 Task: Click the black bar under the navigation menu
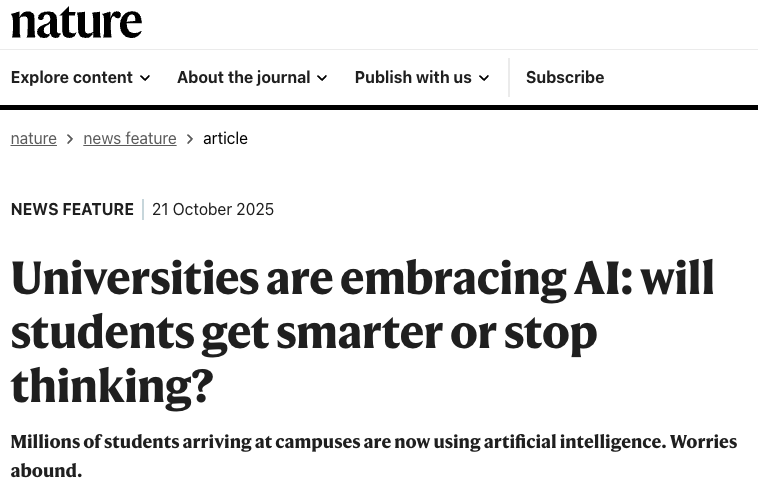(379, 107)
